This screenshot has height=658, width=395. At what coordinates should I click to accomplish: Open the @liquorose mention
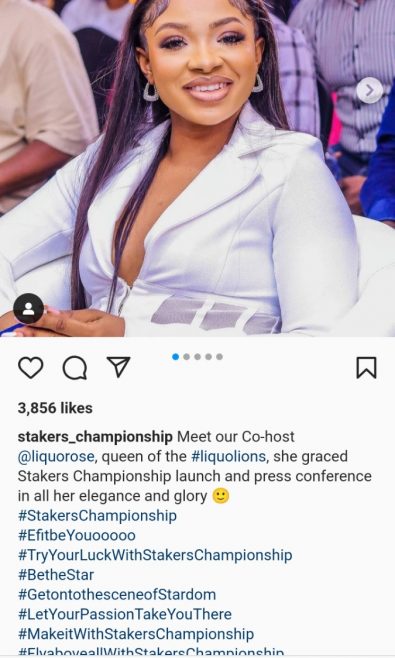56,457
